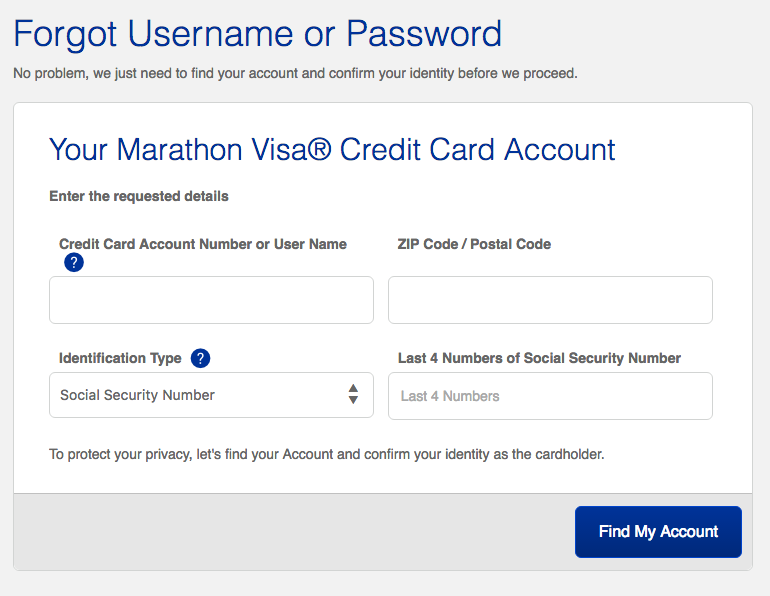770x596 pixels.
Task: Click the To protect your privacy notice text
Action: pyautogui.click(x=327, y=454)
